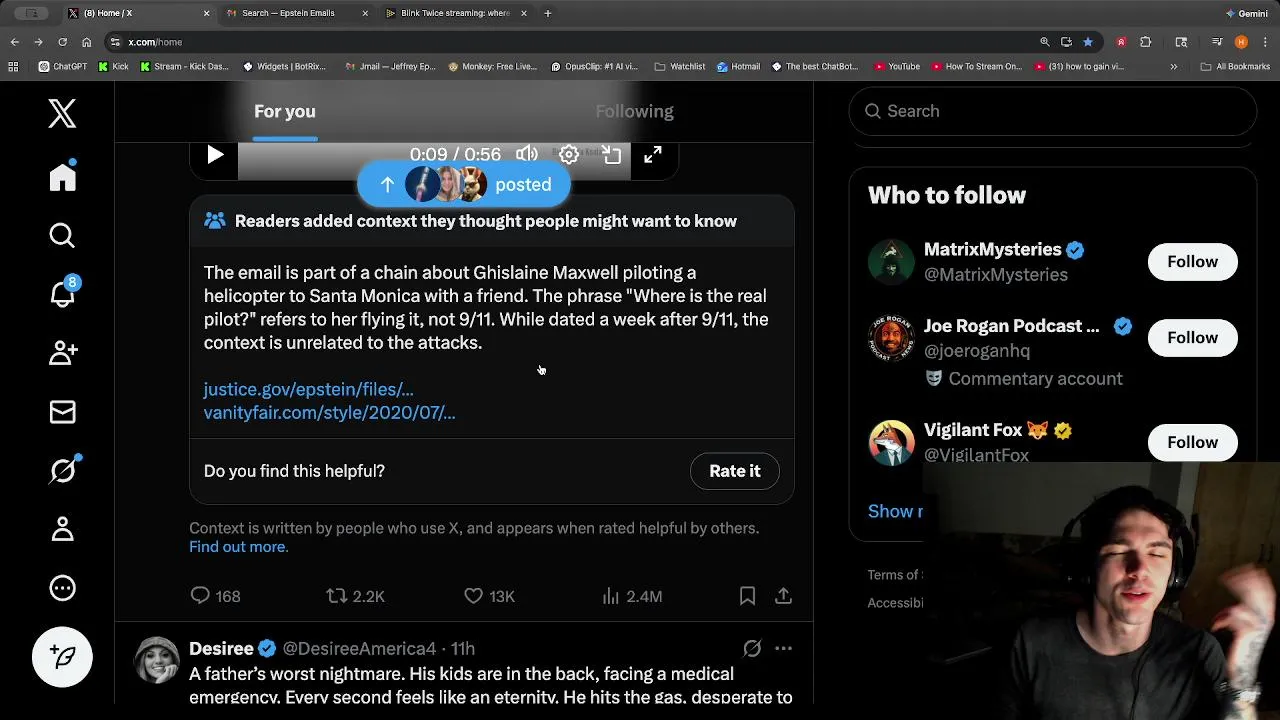Image resolution: width=1280 pixels, height=720 pixels.
Task: Open the Follow people sidebar icon
Action: 62,352
